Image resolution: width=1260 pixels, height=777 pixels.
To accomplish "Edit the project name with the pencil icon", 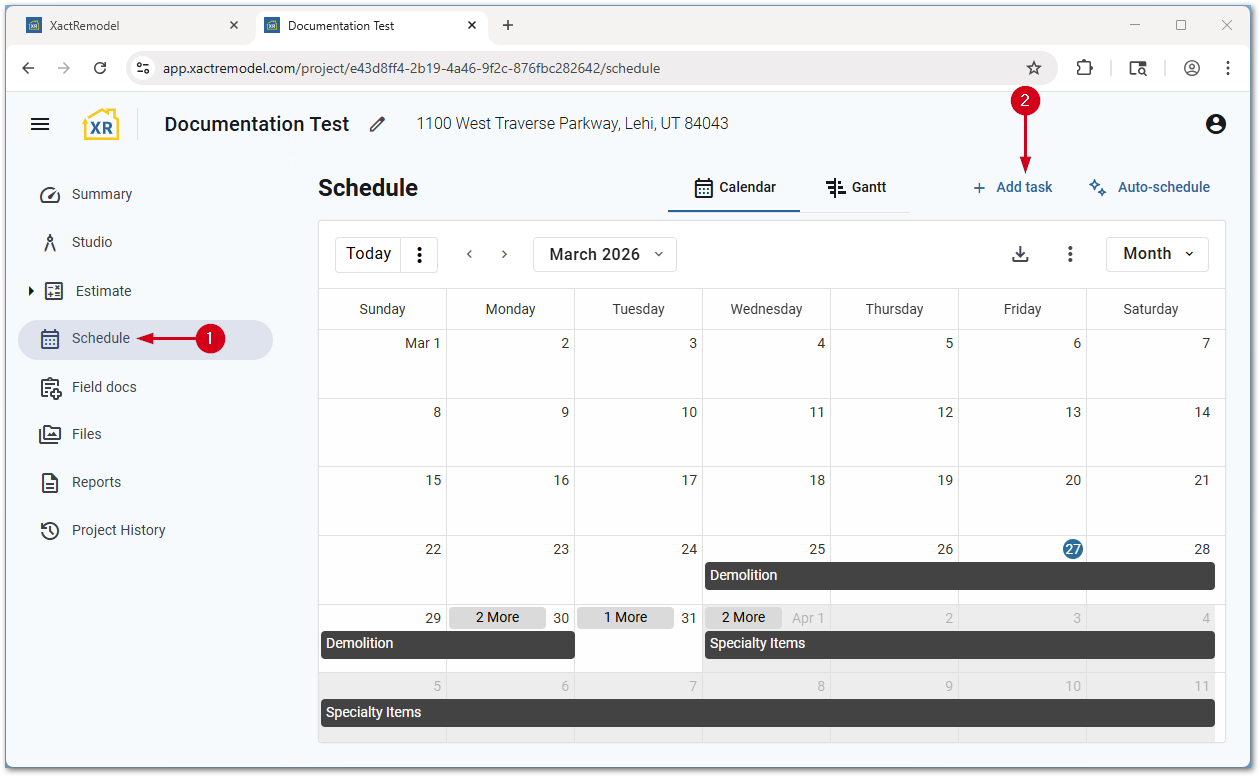I will tap(377, 123).
